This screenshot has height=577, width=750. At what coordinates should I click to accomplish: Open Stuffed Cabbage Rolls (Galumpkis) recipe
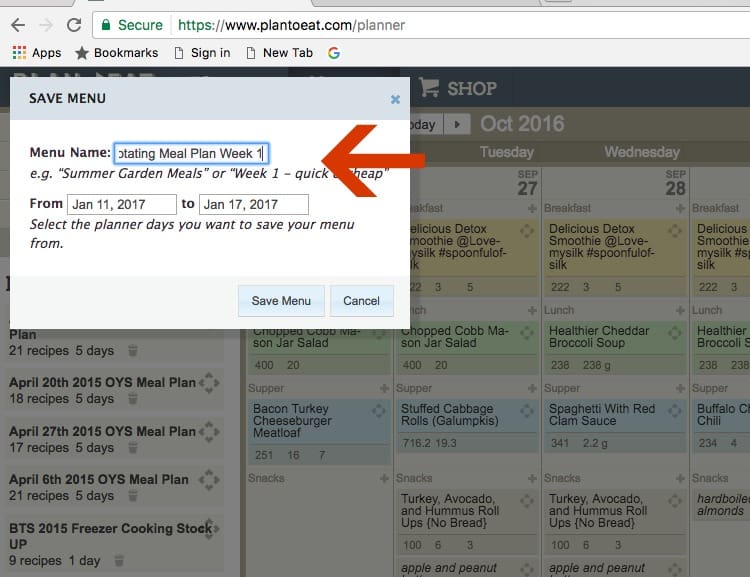[x=450, y=415]
